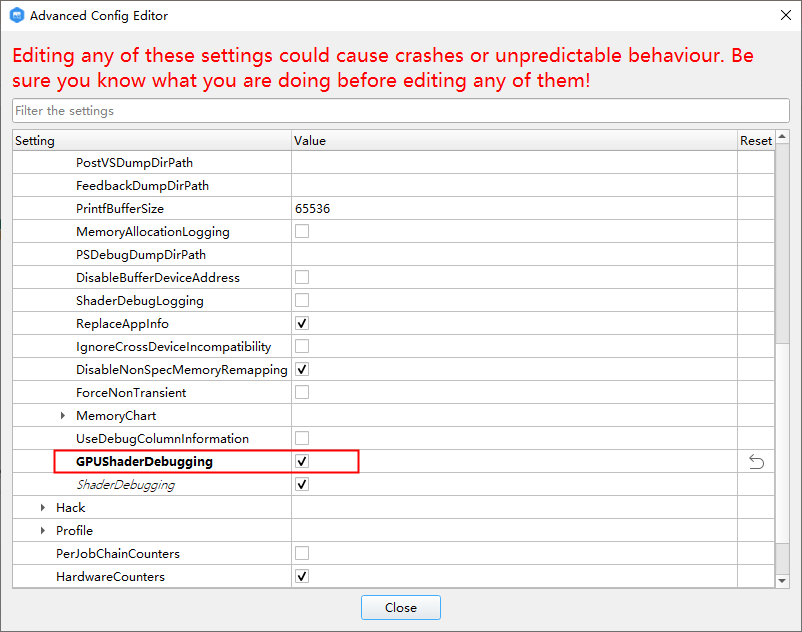The width and height of the screenshot is (802, 632).
Task: Click the reset arrow for GPUShaderDebugging
Action: point(757,461)
